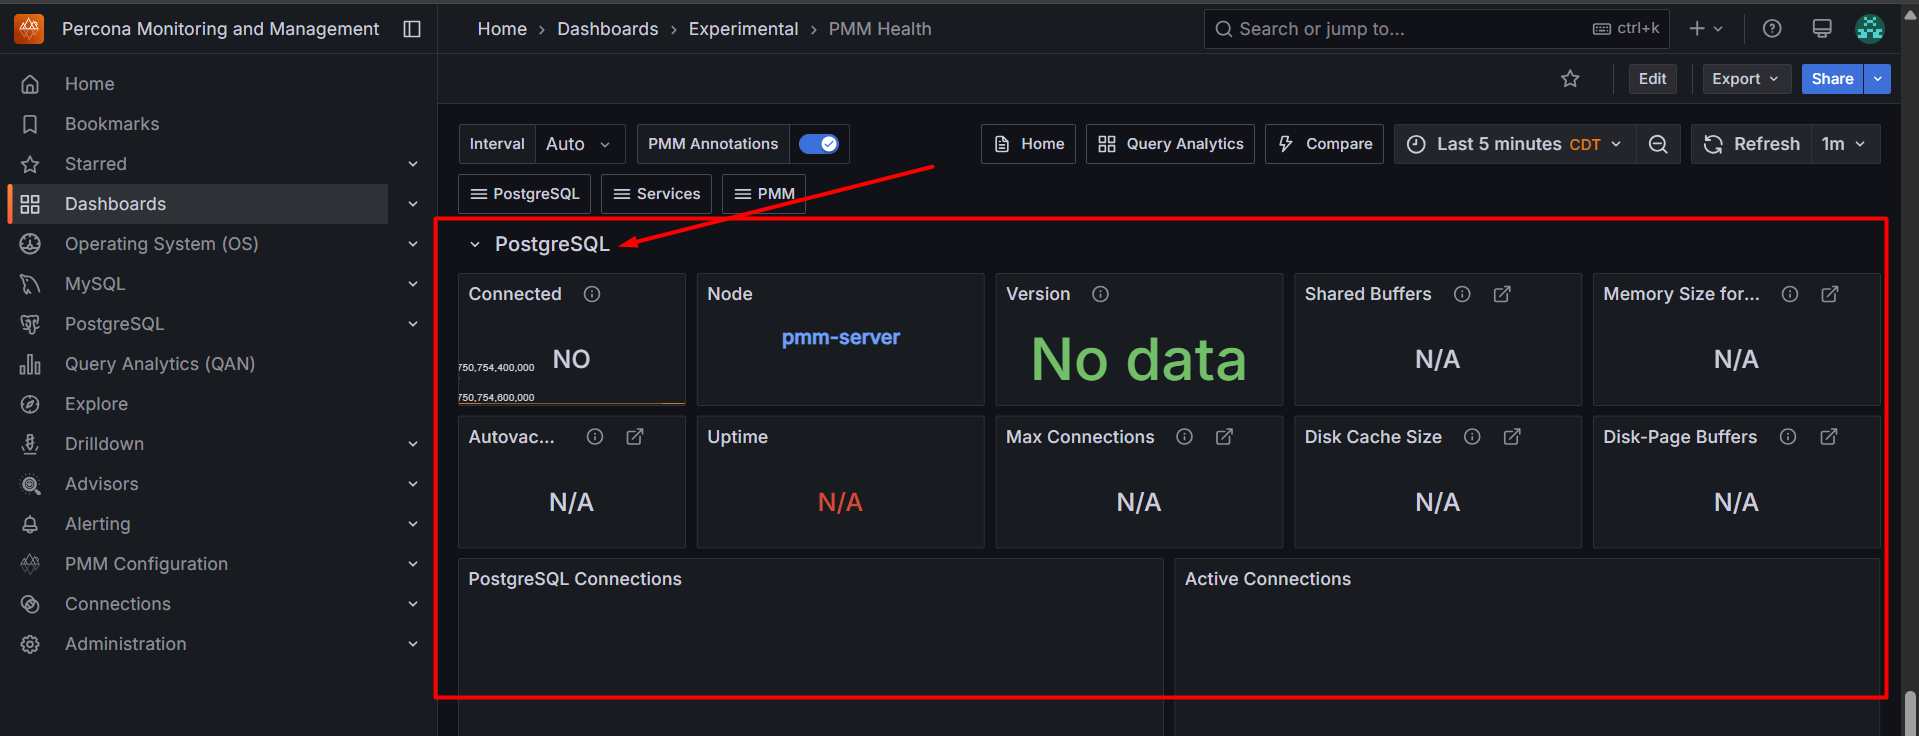Image resolution: width=1919 pixels, height=736 pixels.
Task: Open Query Analytics (QAN) in sidebar
Action: pyautogui.click(x=160, y=364)
